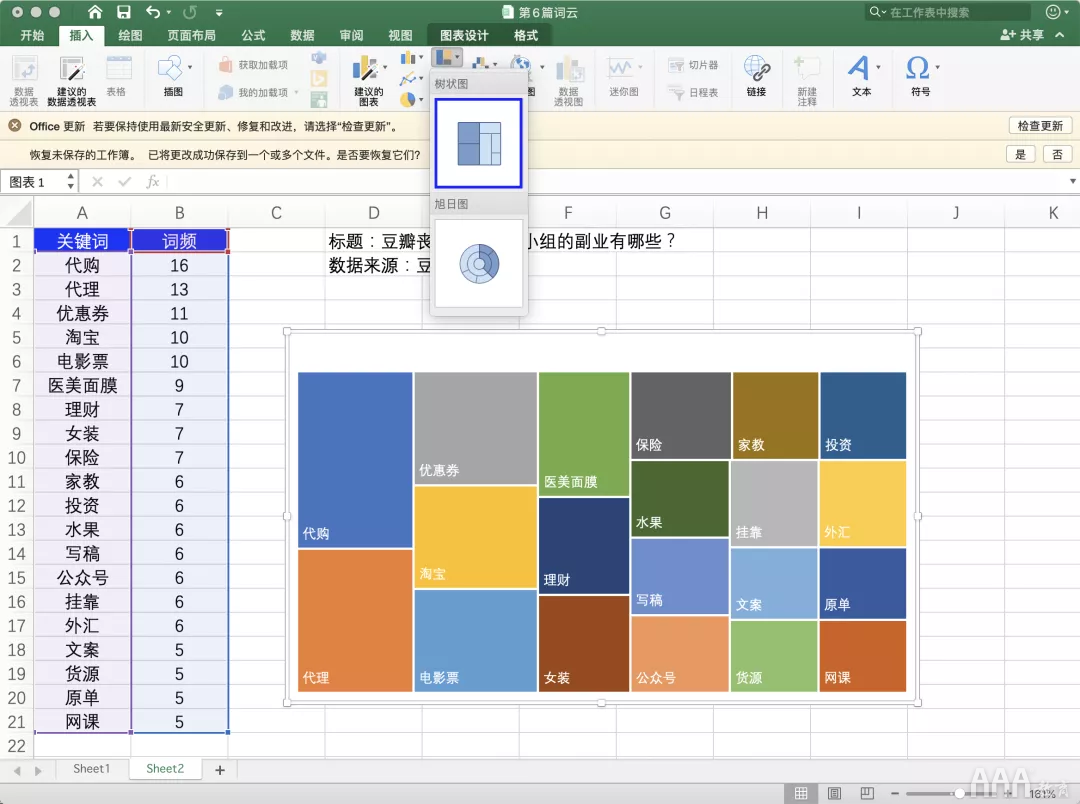The width and height of the screenshot is (1080, 804).
Task: Click Get Add-ins (获取加载项)
Action: tap(253, 65)
